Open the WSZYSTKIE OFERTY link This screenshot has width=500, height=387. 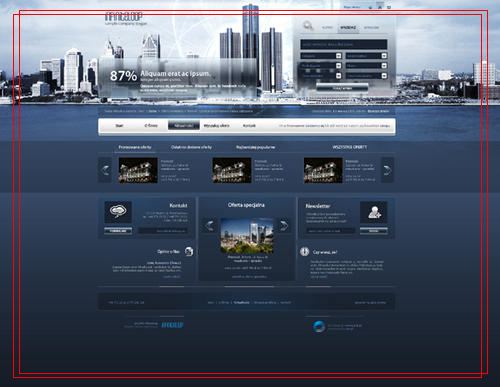coord(350,147)
